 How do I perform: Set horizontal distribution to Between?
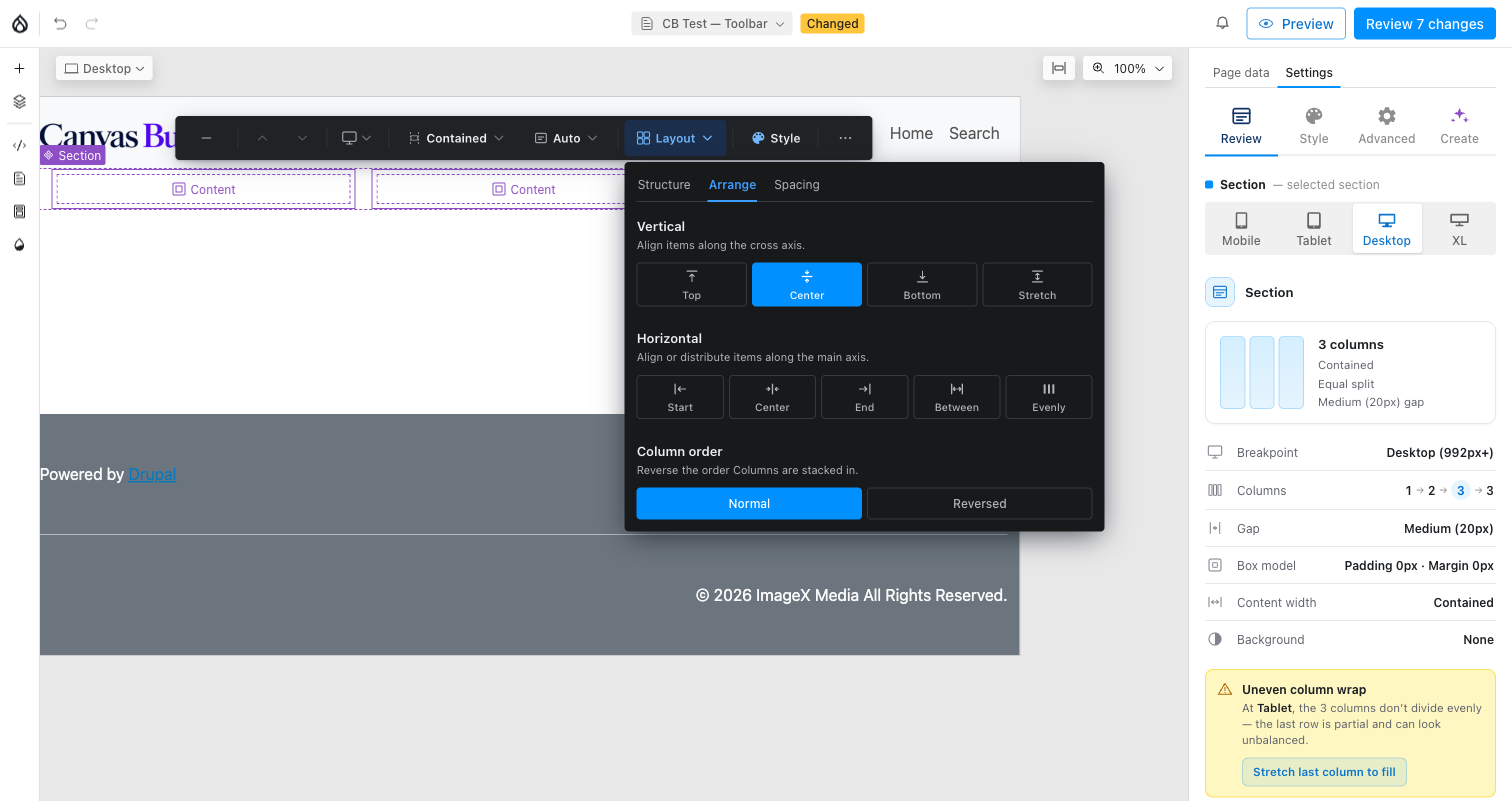[957, 397]
